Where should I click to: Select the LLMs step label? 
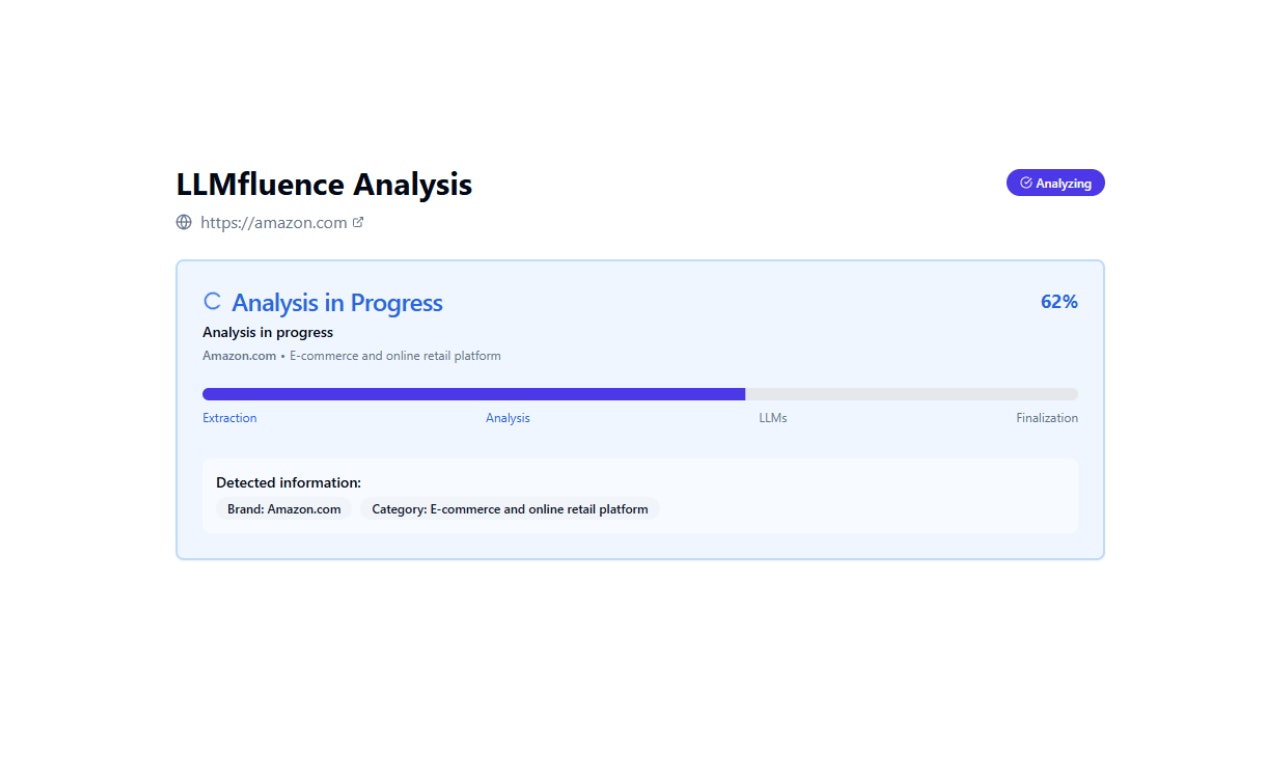[x=773, y=418]
